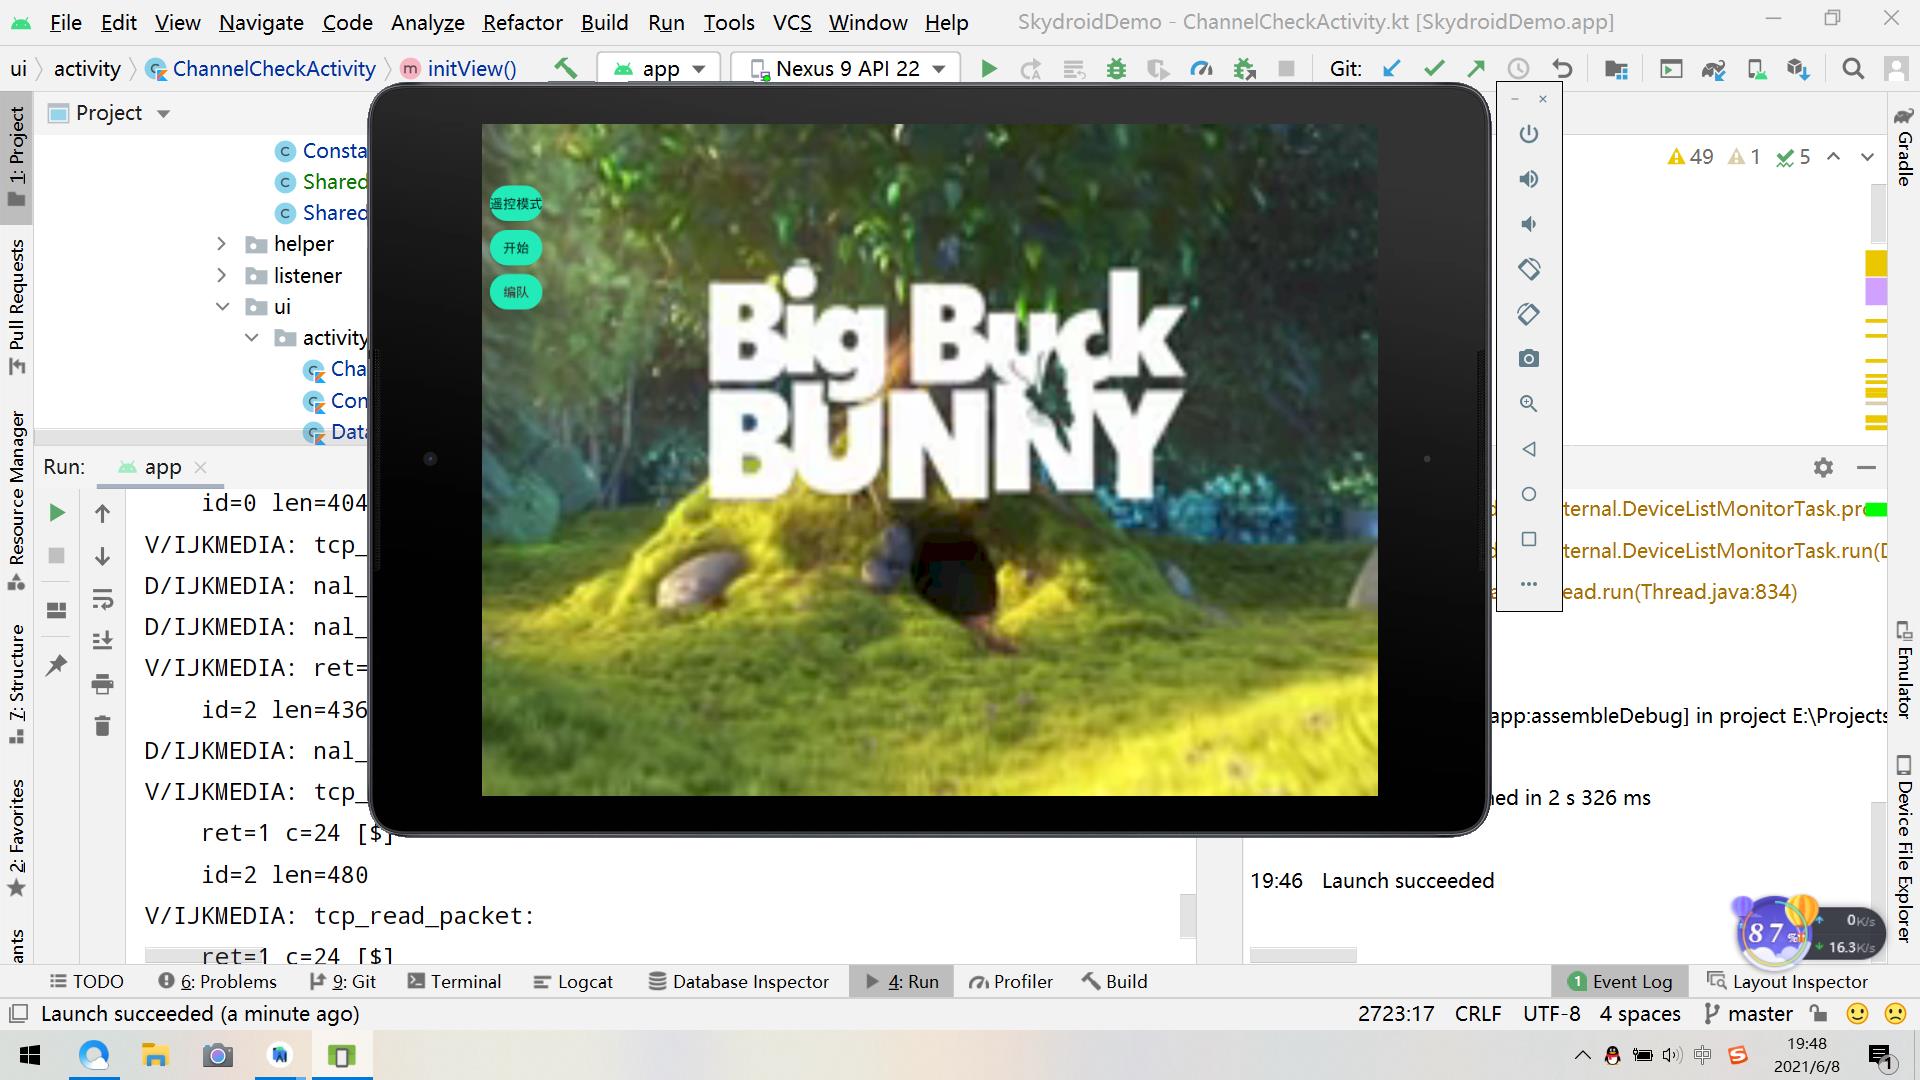Open Gradle side panel
Screen dimensions: 1920x1080
[1904, 146]
